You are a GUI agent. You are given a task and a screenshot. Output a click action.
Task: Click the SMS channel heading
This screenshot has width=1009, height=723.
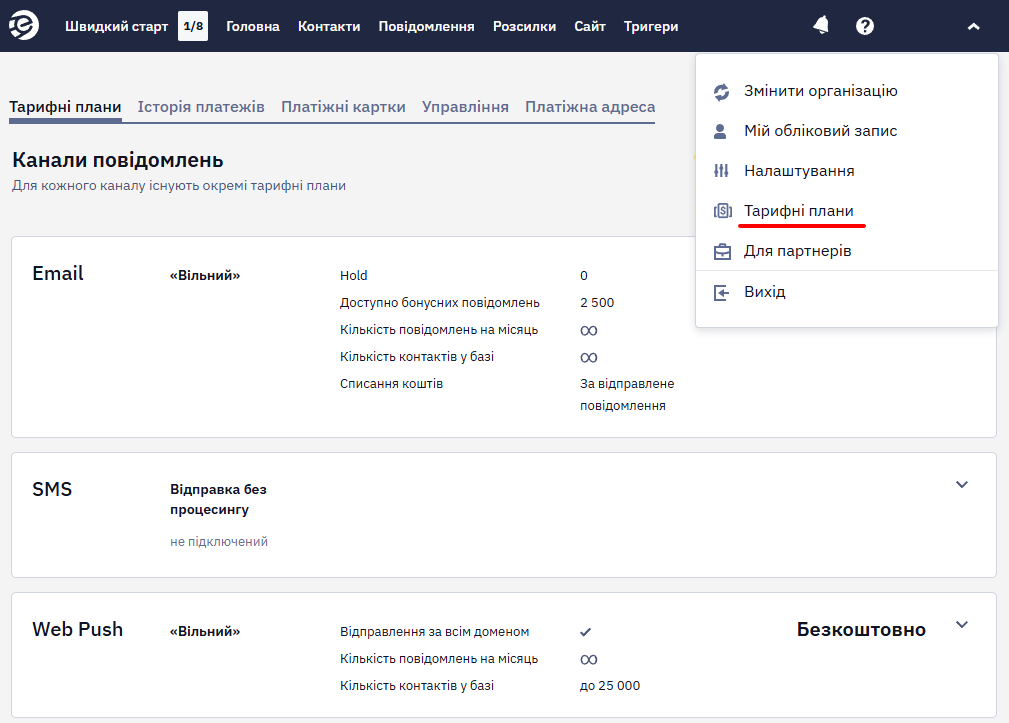pos(52,490)
